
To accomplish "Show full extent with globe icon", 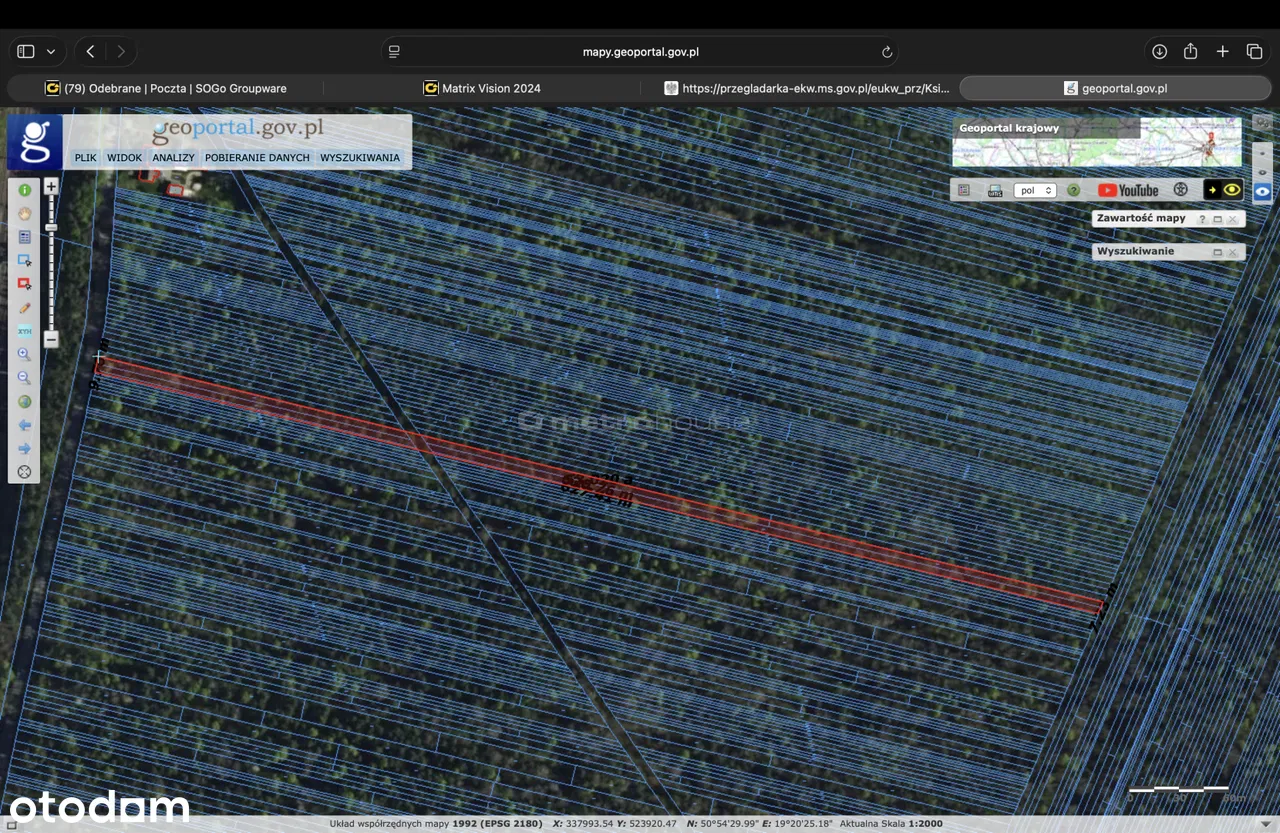I will 25,402.
